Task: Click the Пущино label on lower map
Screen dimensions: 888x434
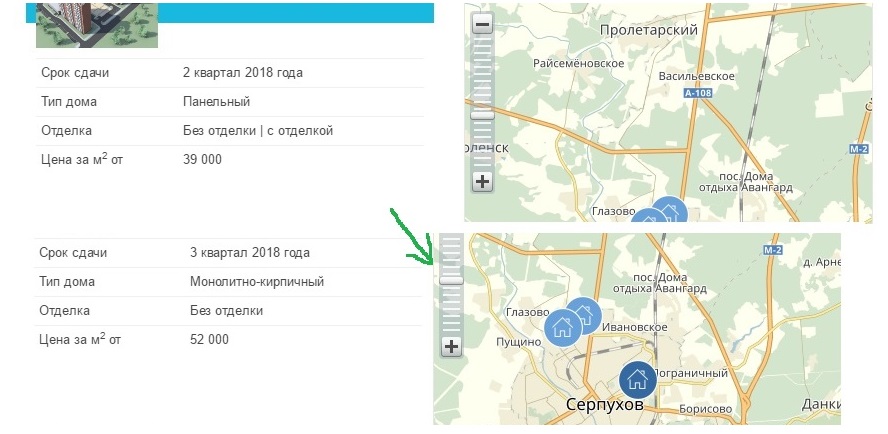Action: [519, 342]
